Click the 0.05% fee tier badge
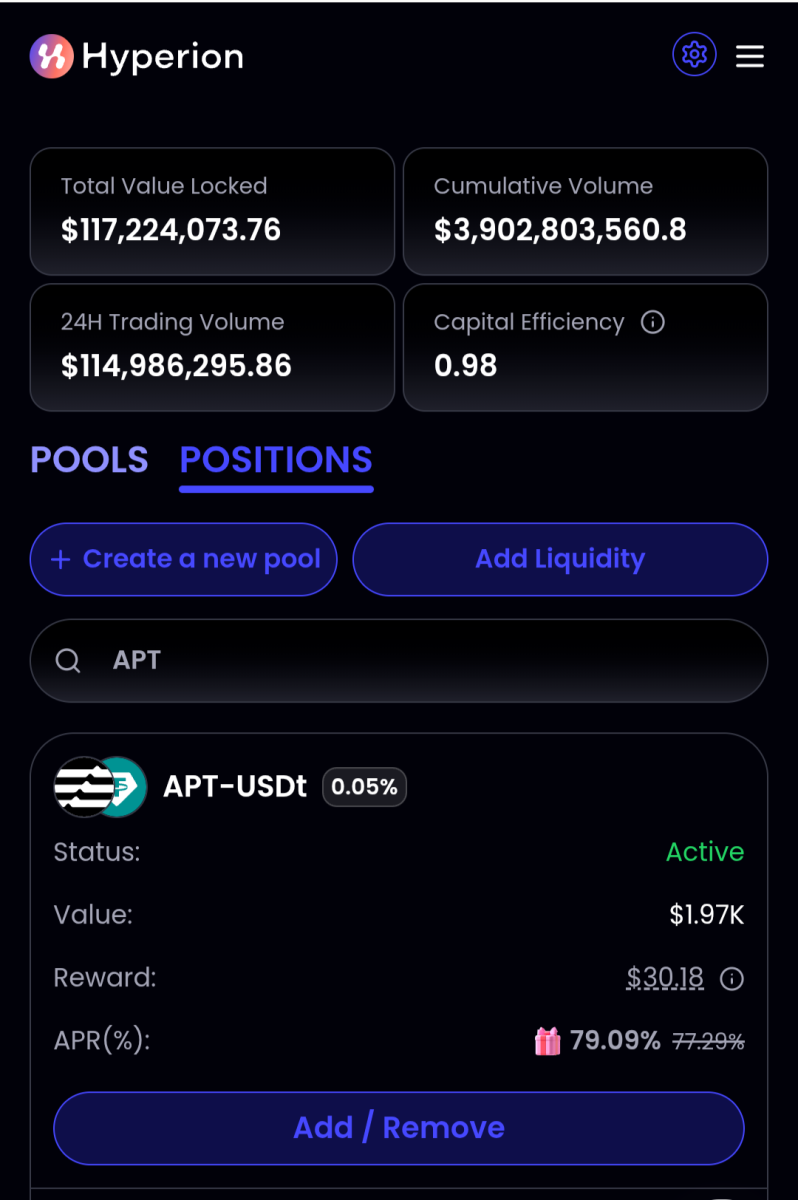Screen dimensions: 798x1200 364,787
